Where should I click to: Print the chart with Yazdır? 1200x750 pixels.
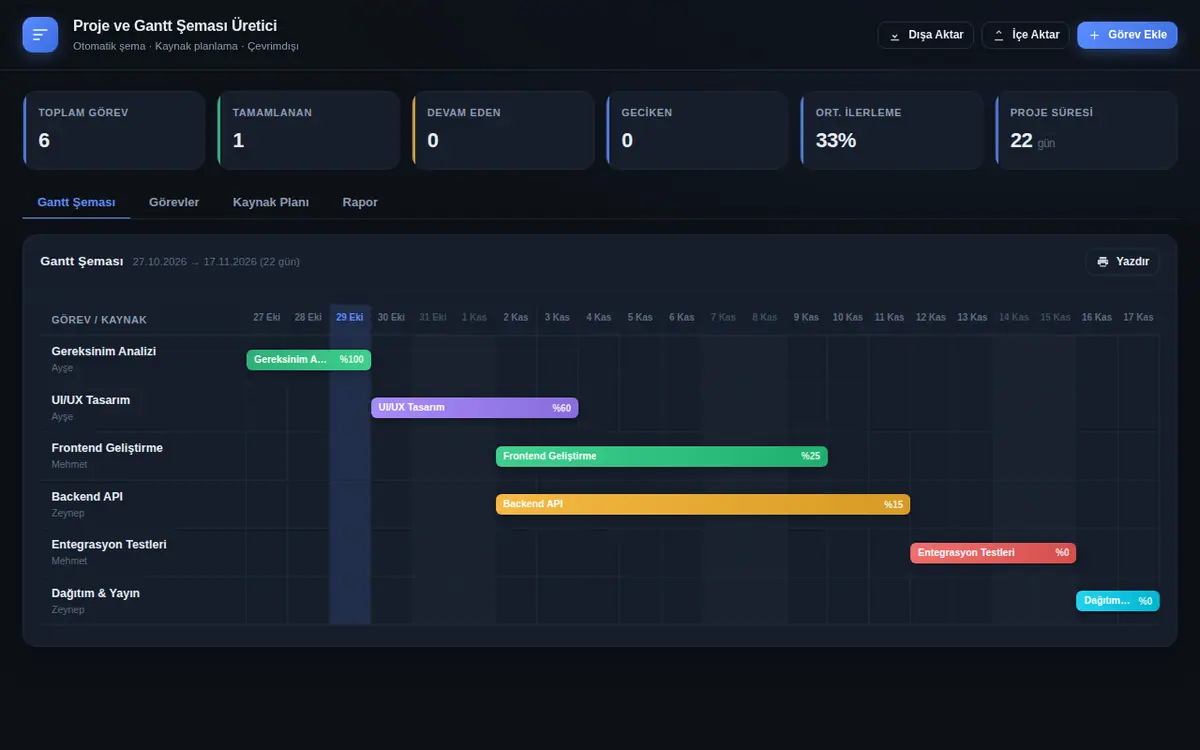click(x=1123, y=262)
